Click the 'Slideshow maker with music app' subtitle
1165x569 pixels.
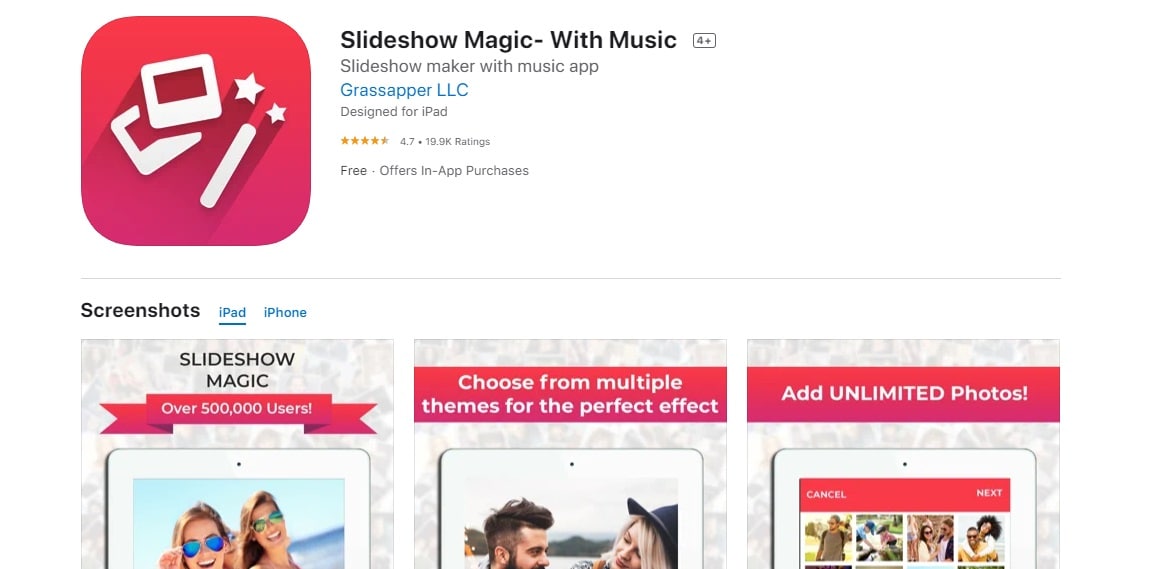tap(470, 66)
